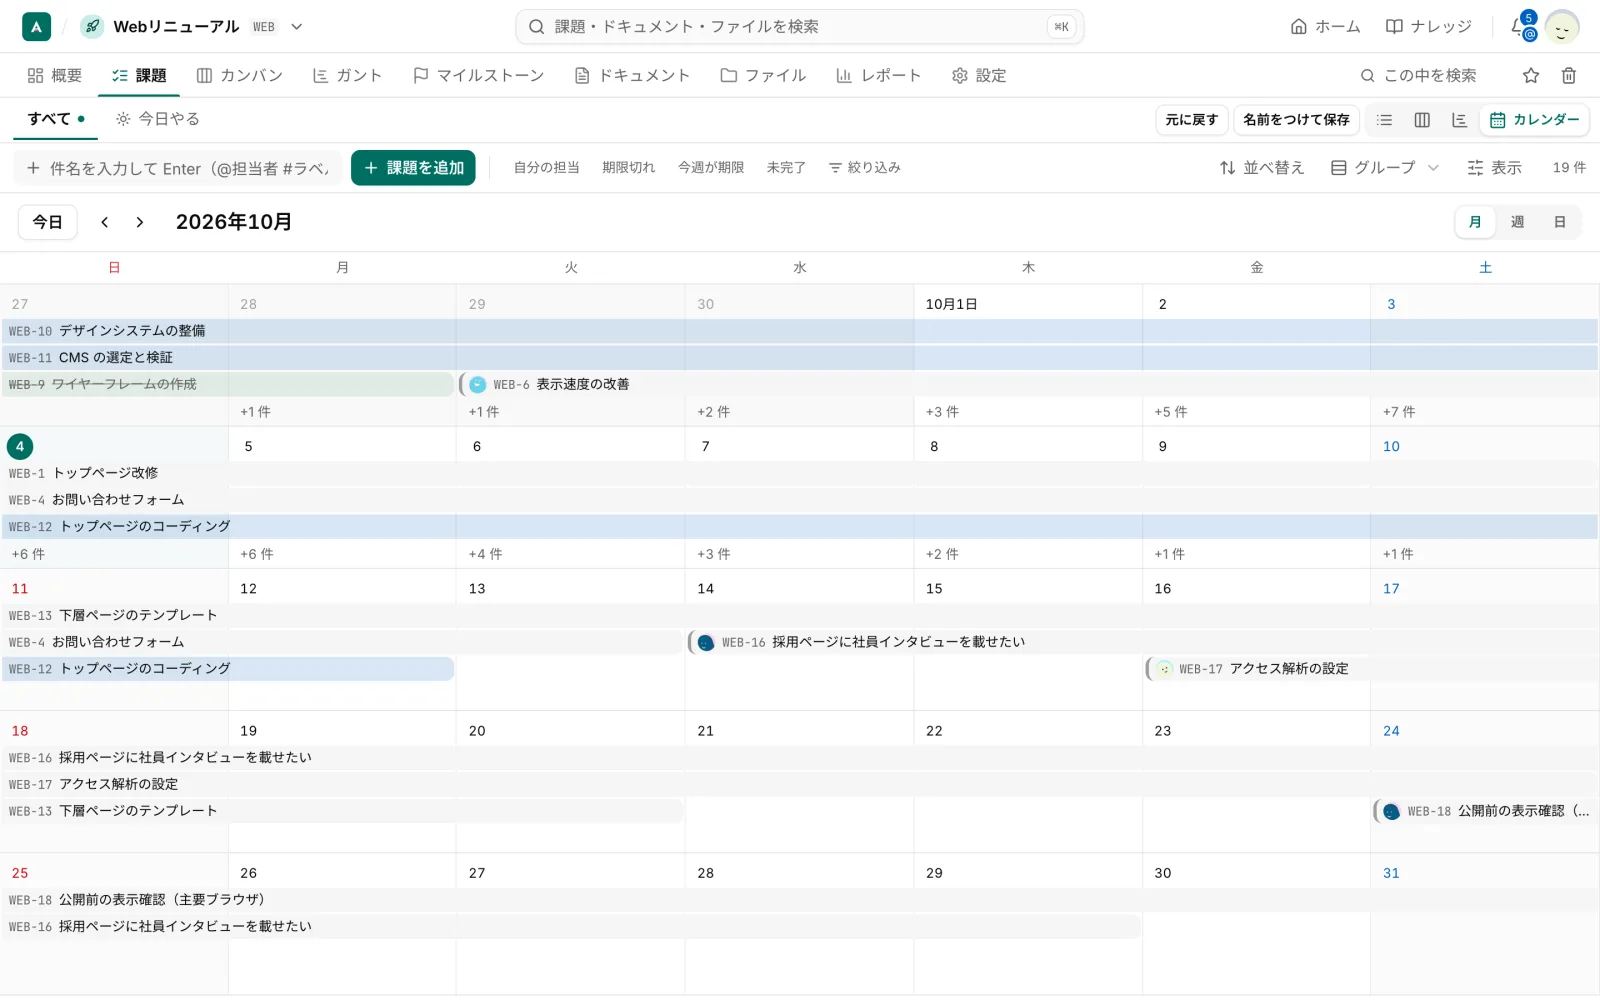This screenshot has width=1600, height=1000.
Task: Select 週 week calendar view
Action: (x=1517, y=222)
